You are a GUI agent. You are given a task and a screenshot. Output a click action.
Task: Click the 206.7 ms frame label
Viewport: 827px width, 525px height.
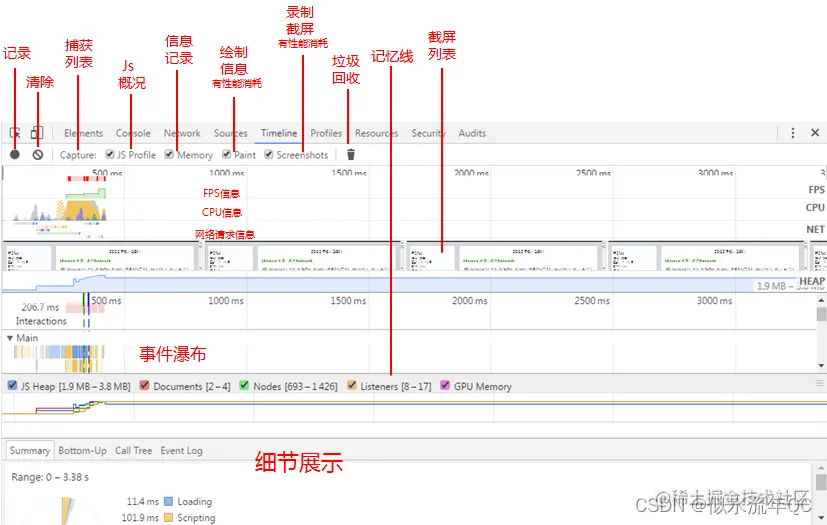point(40,307)
